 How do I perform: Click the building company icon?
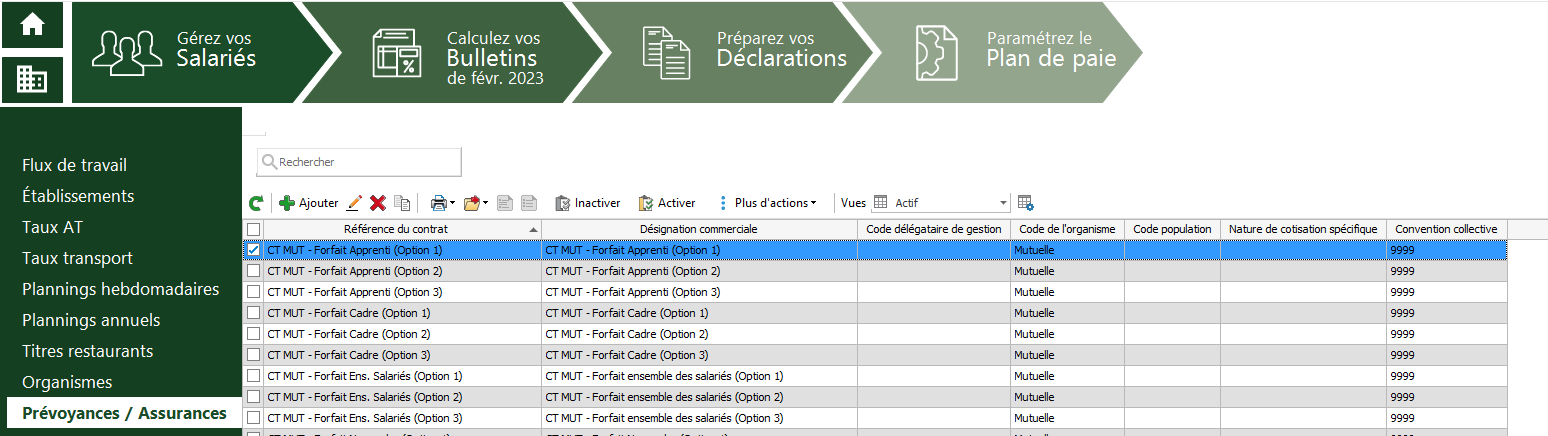(32, 79)
